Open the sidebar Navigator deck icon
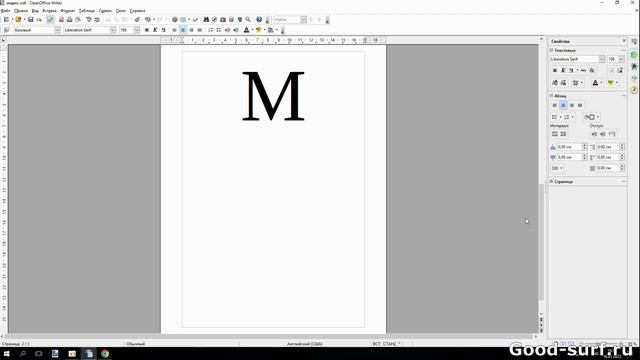 pos(634,89)
